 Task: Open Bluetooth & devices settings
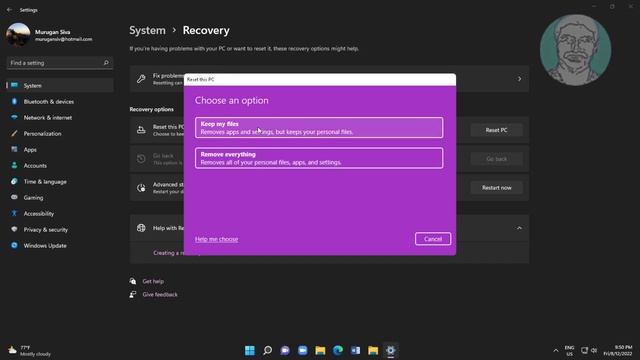[60, 102]
